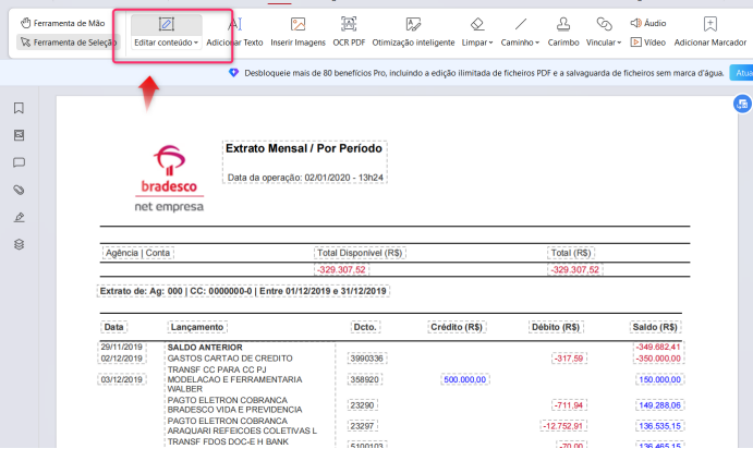Open the attachments paperclip panel
The width and height of the screenshot is (753, 449).
point(19,190)
